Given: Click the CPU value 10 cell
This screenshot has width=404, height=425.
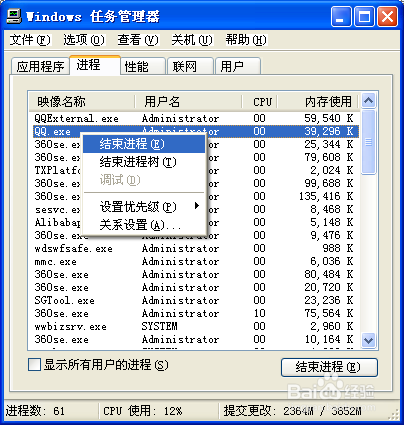Looking at the screenshot, I should click(x=259, y=313).
